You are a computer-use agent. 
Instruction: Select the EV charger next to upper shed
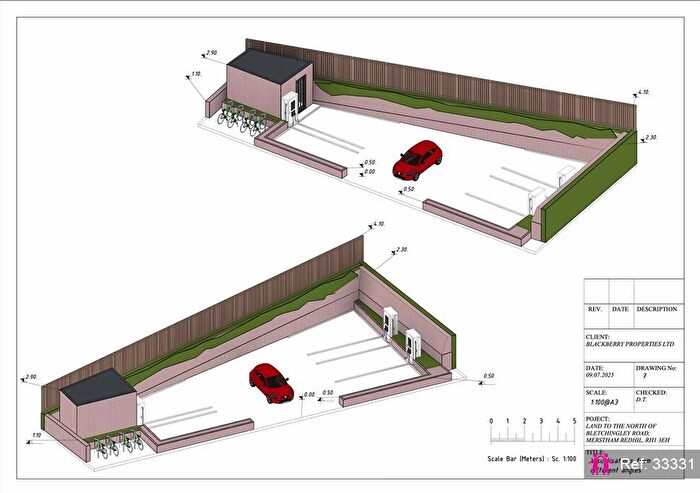coord(291,108)
